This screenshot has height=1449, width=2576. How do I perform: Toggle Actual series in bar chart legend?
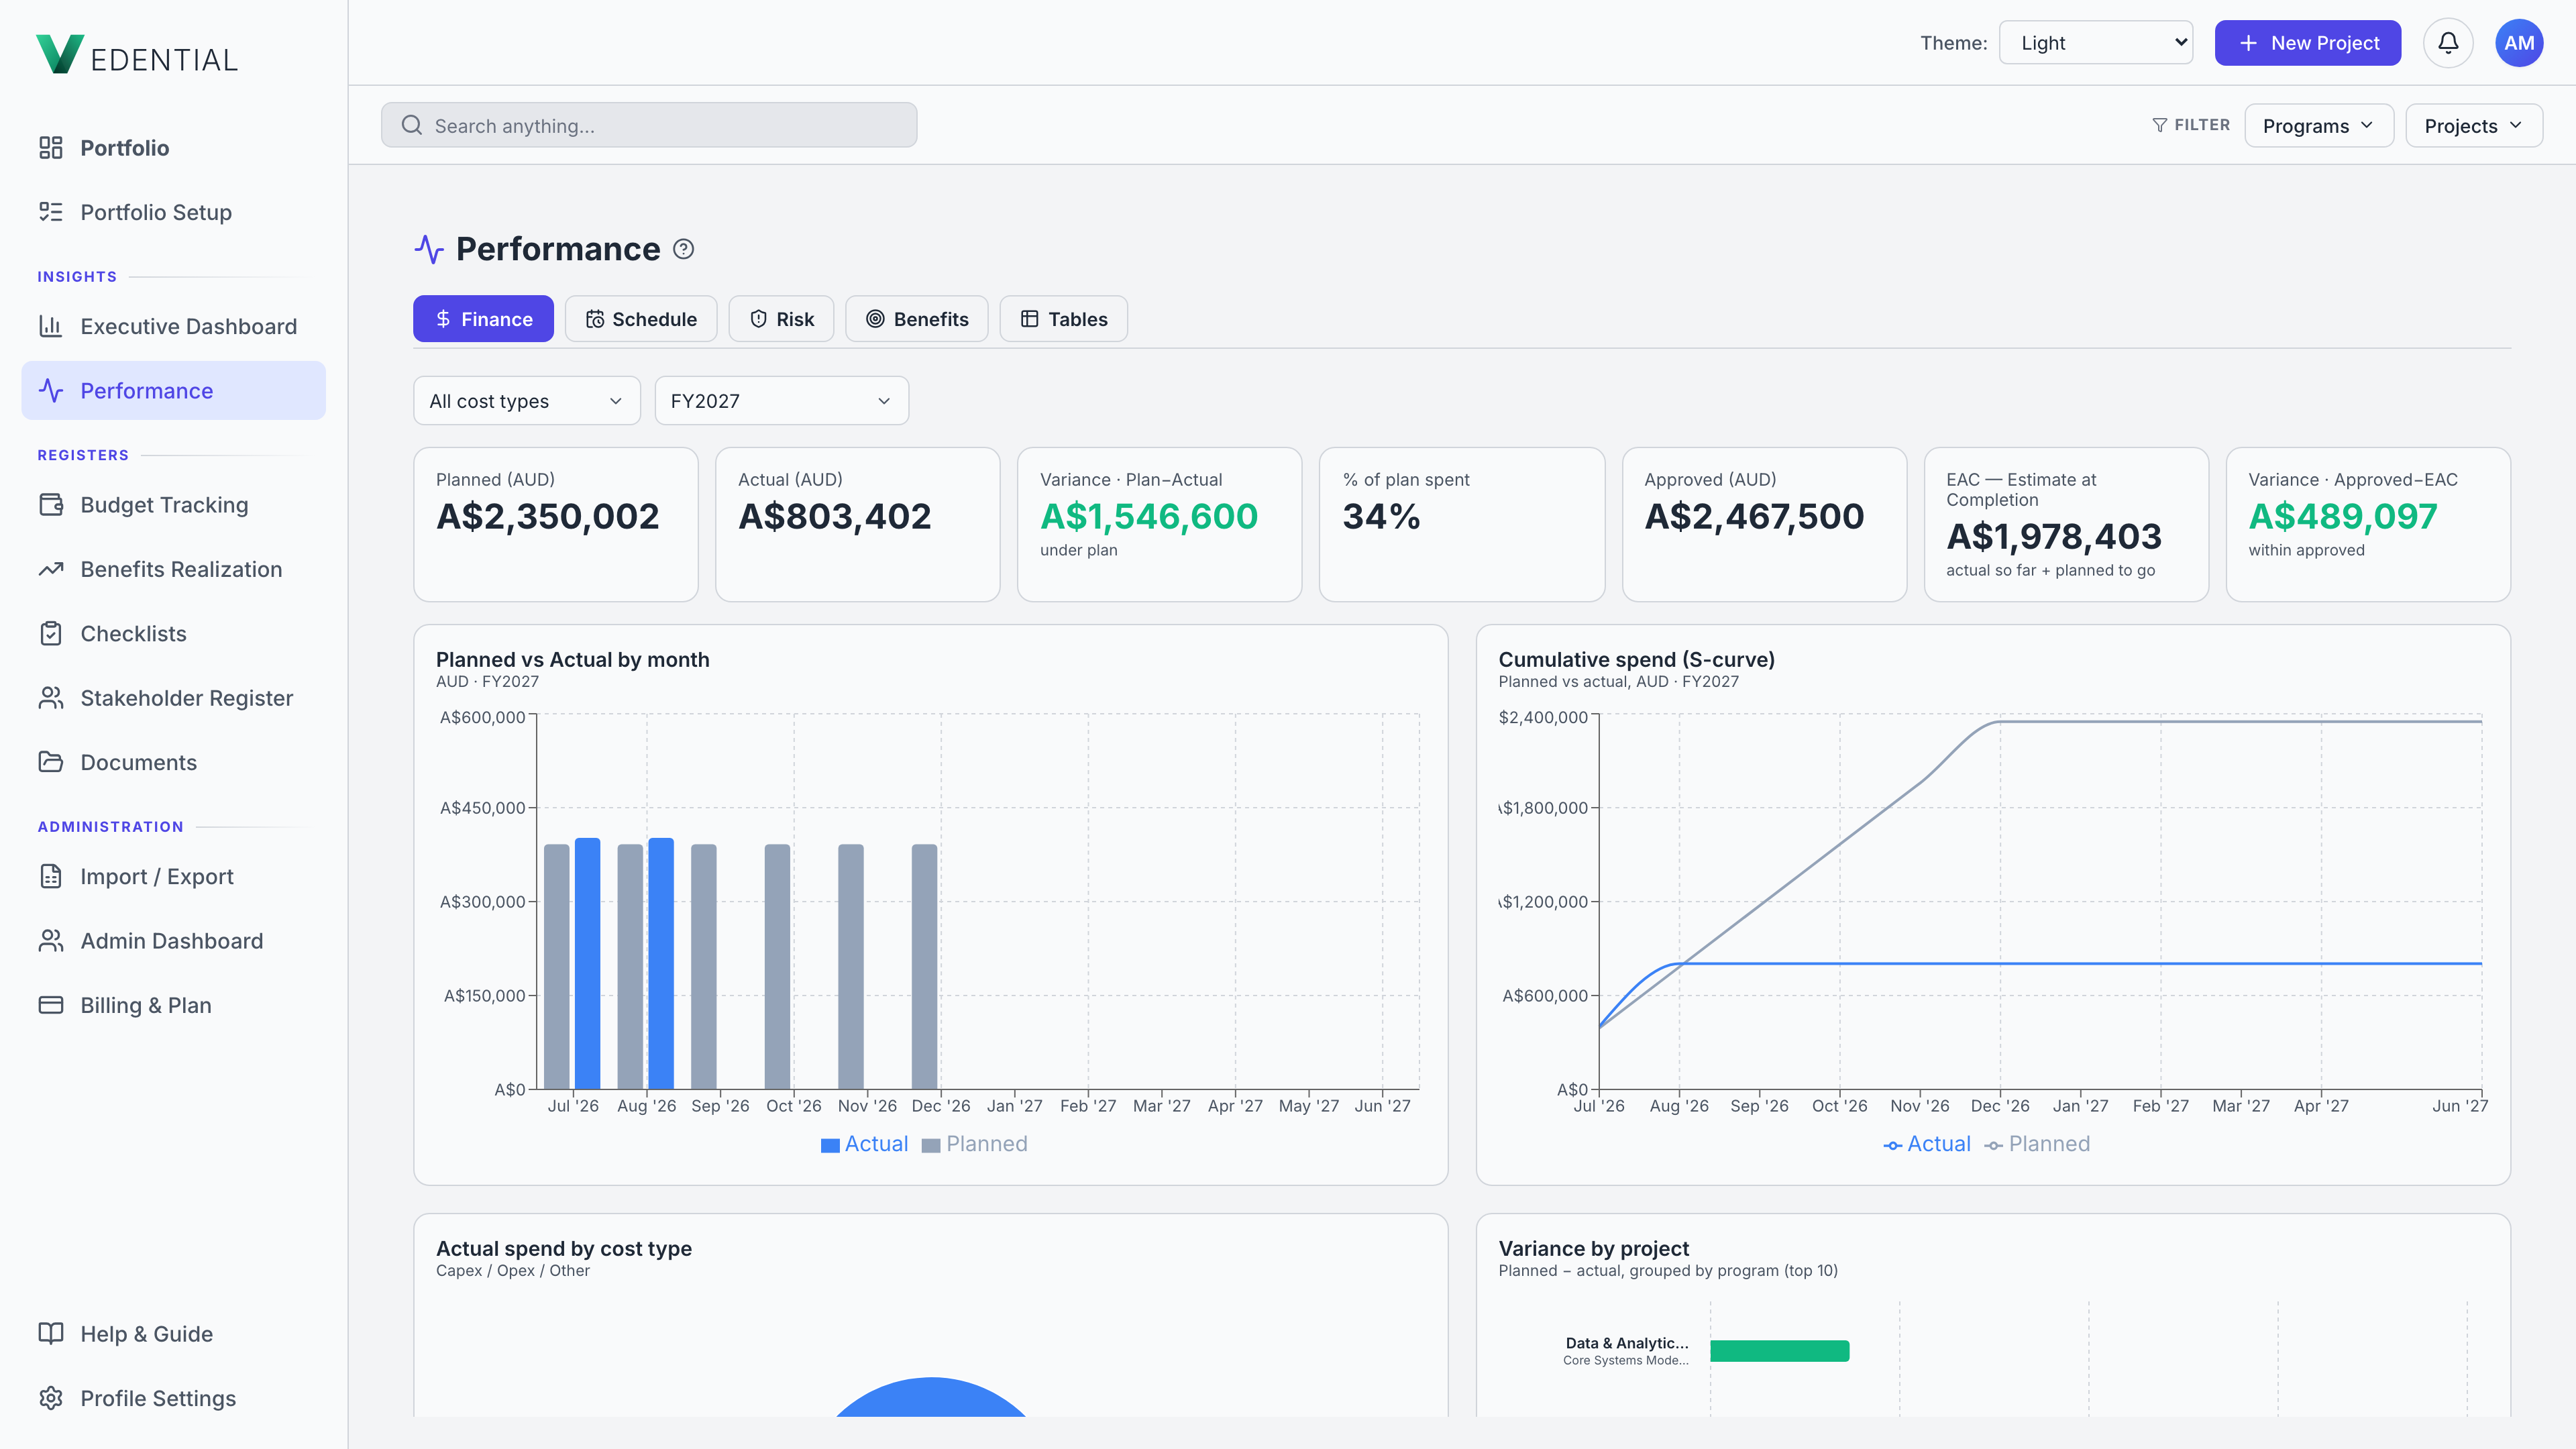[864, 1144]
